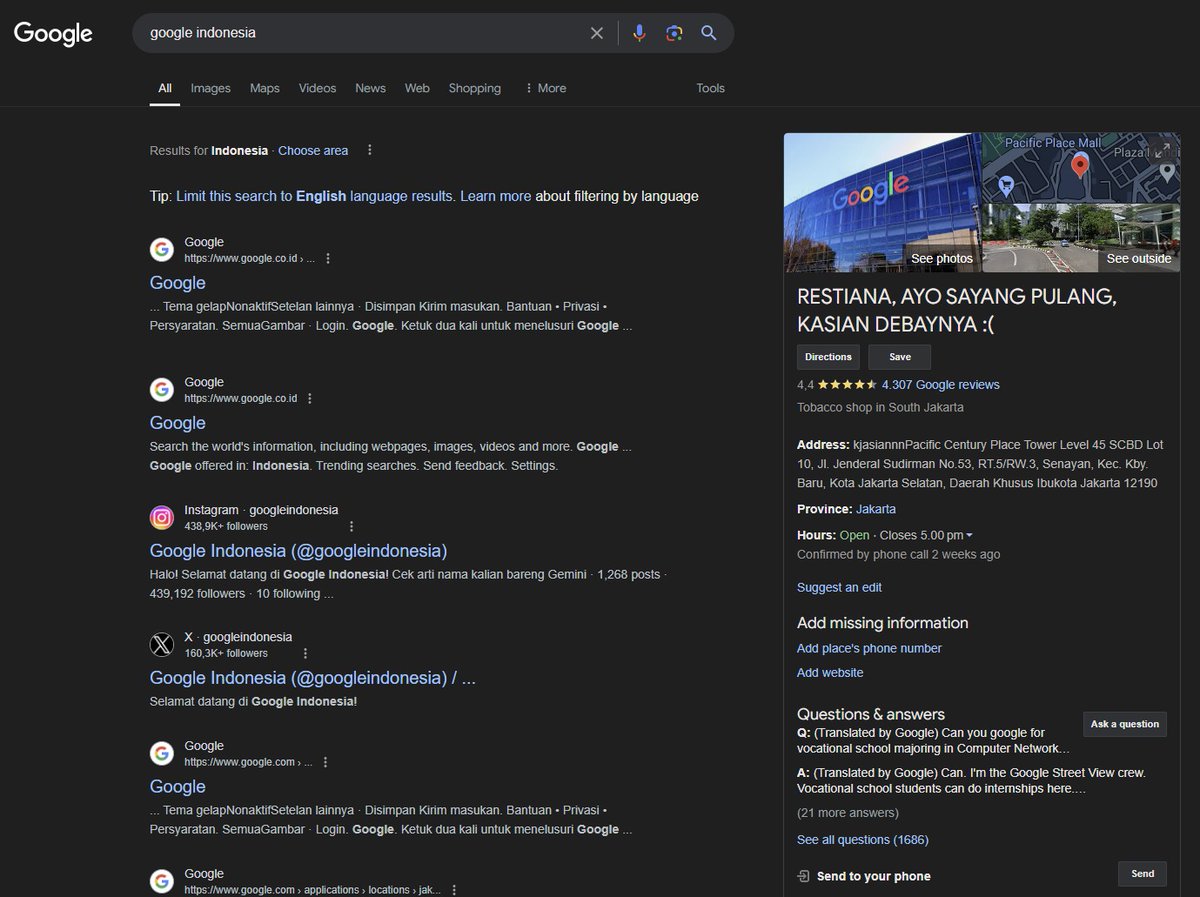The image size is (1200, 897).
Task: Submit search with magnifier icon
Action: pos(709,33)
